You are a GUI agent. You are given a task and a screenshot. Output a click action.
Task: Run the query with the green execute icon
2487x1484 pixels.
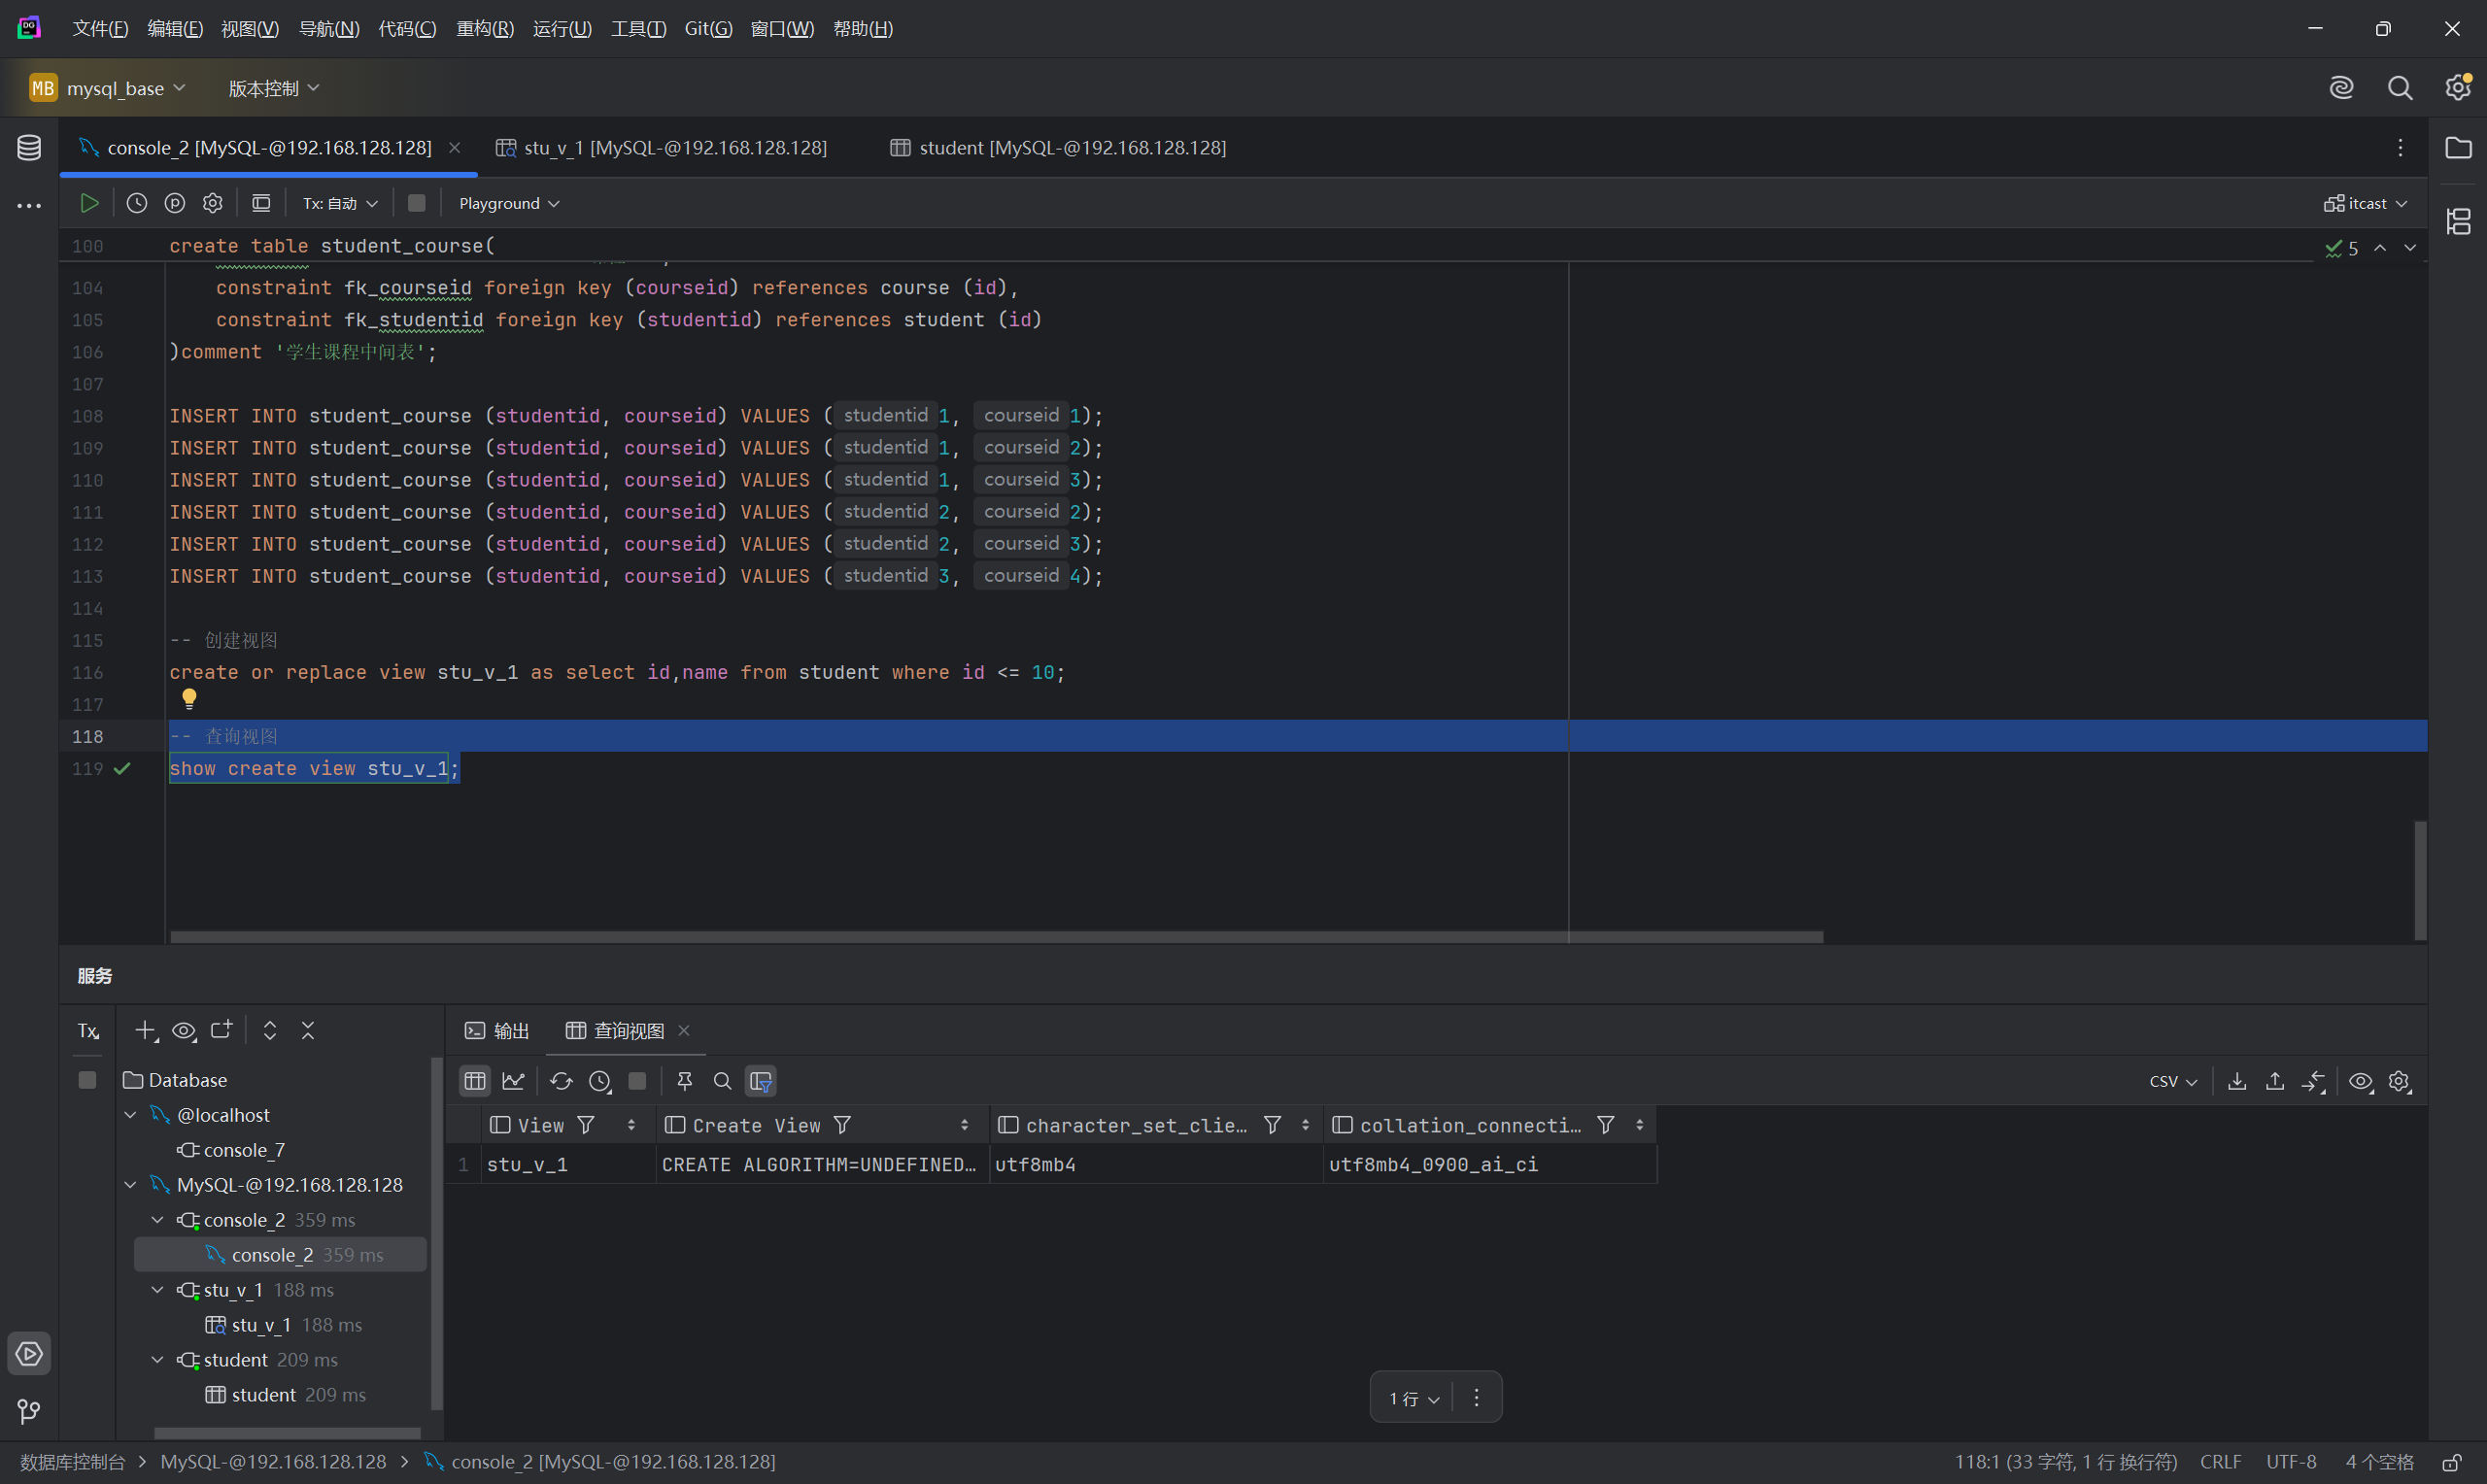point(89,203)
